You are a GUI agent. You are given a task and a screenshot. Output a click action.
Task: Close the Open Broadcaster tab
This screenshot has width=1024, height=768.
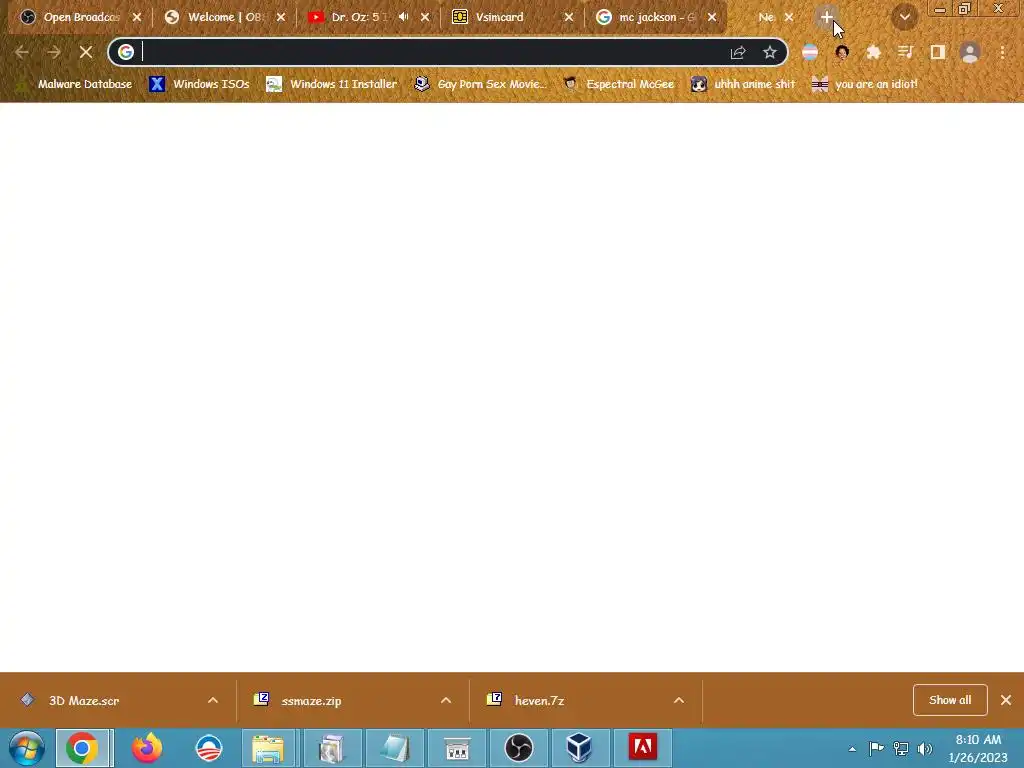pos(136,17)
